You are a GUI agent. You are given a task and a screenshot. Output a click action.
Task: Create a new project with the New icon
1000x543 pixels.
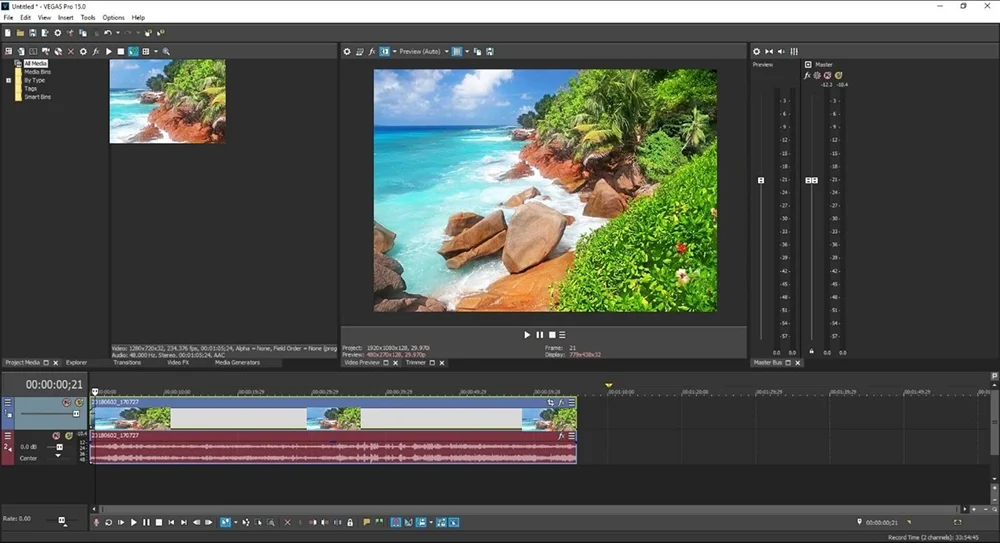(x=8, y=33)
